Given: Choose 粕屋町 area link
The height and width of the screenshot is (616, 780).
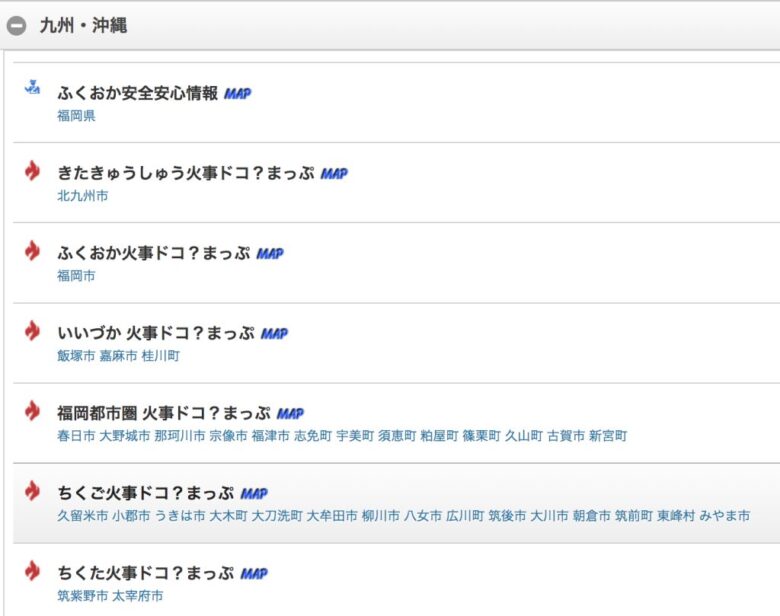Looking at the screenshot, I should point(439,436).
